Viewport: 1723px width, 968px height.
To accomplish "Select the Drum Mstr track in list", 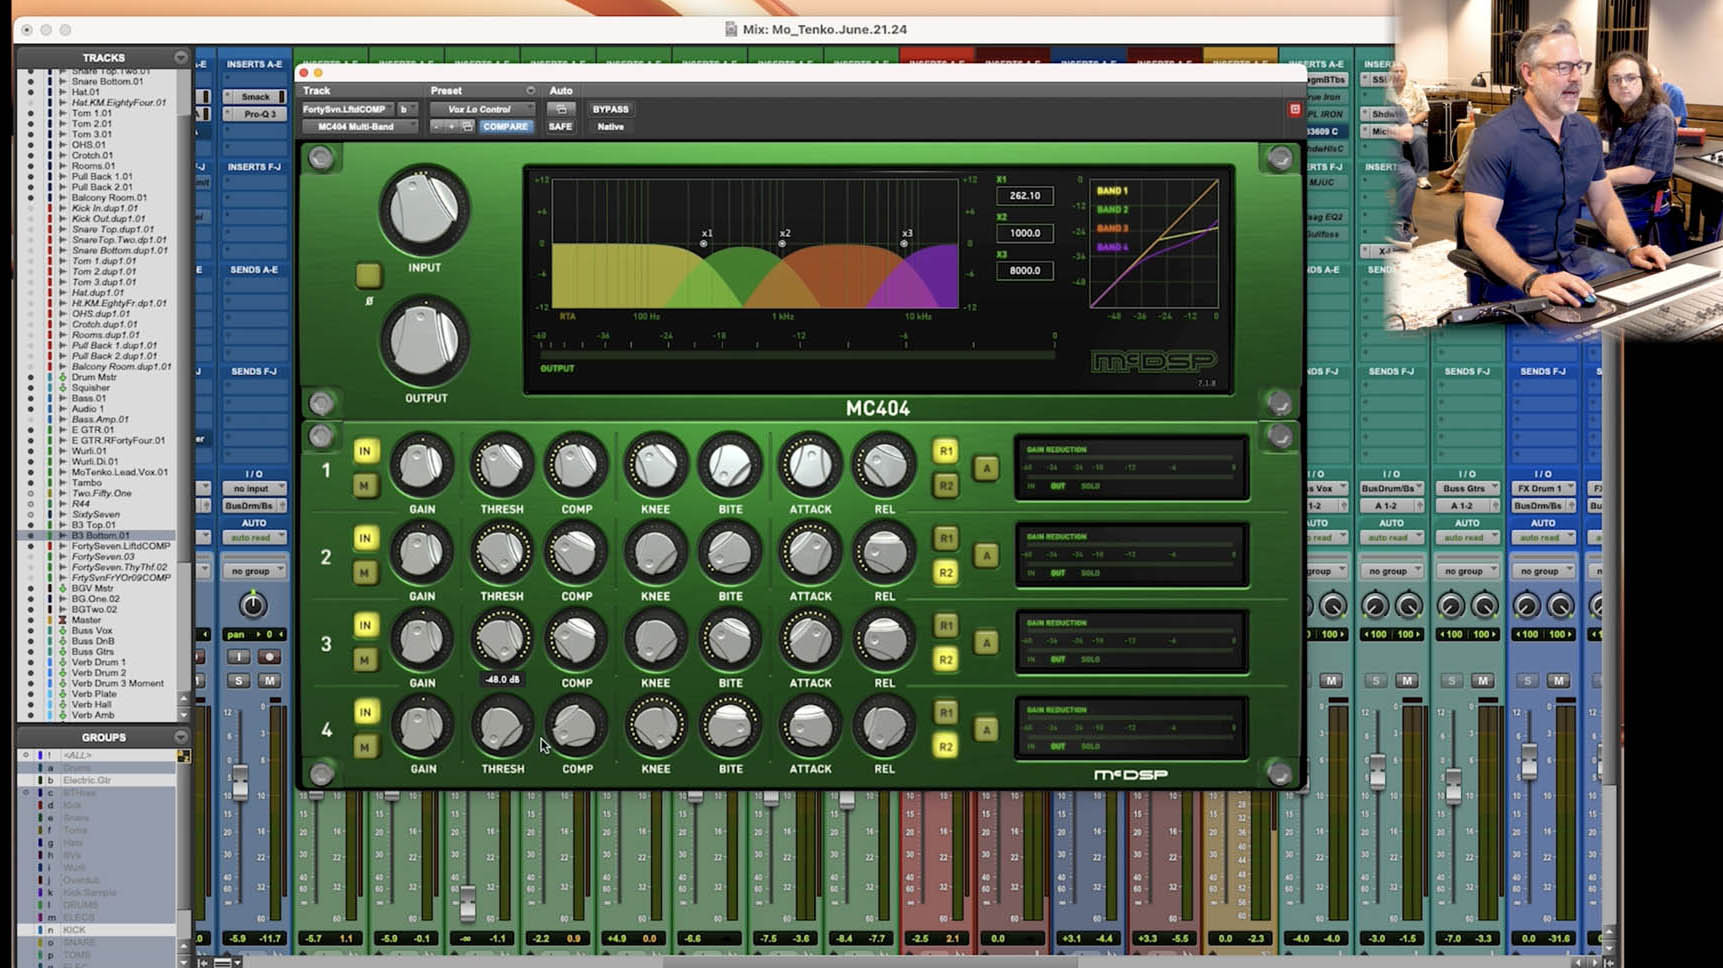I will click(x=94, y=377).
